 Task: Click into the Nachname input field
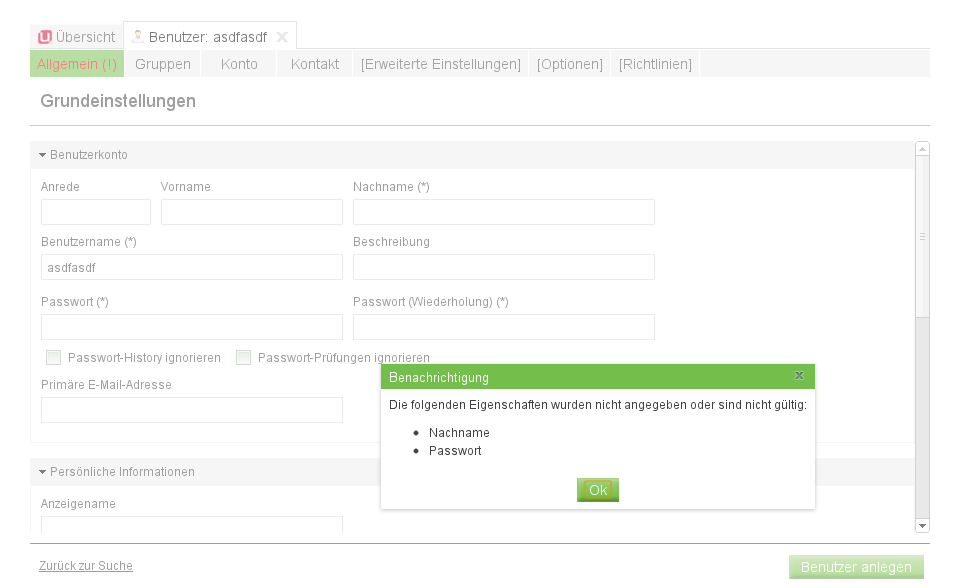[503, 212]
